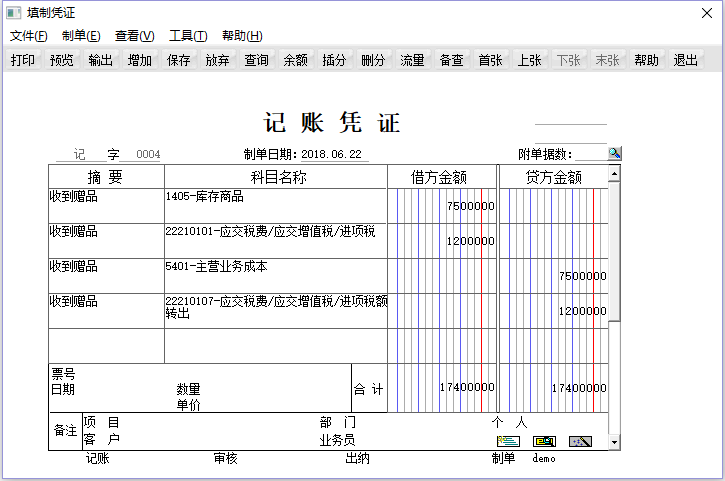The image size is (725, 481).
Task: Click the 制单 demo preparer label
Action: pos(523,458)
